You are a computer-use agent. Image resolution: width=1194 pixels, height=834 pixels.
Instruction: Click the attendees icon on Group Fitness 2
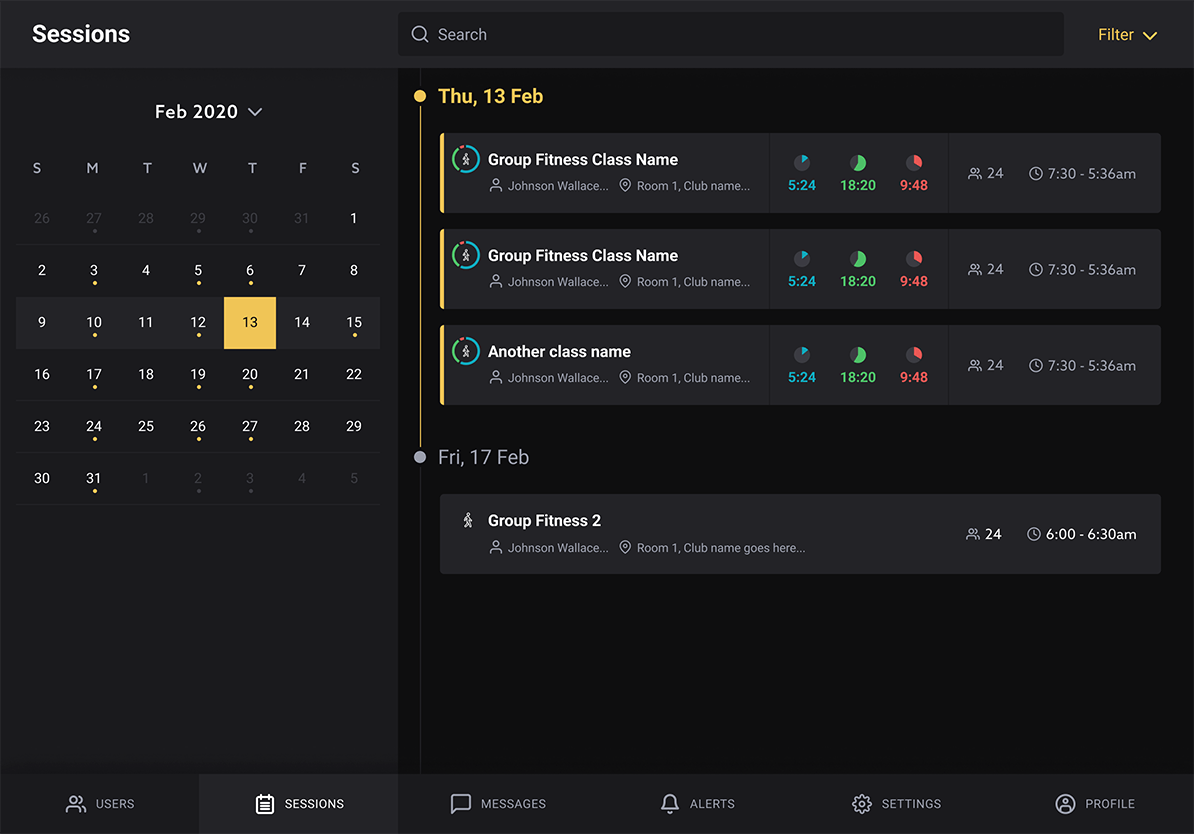(x=973, y=534)
